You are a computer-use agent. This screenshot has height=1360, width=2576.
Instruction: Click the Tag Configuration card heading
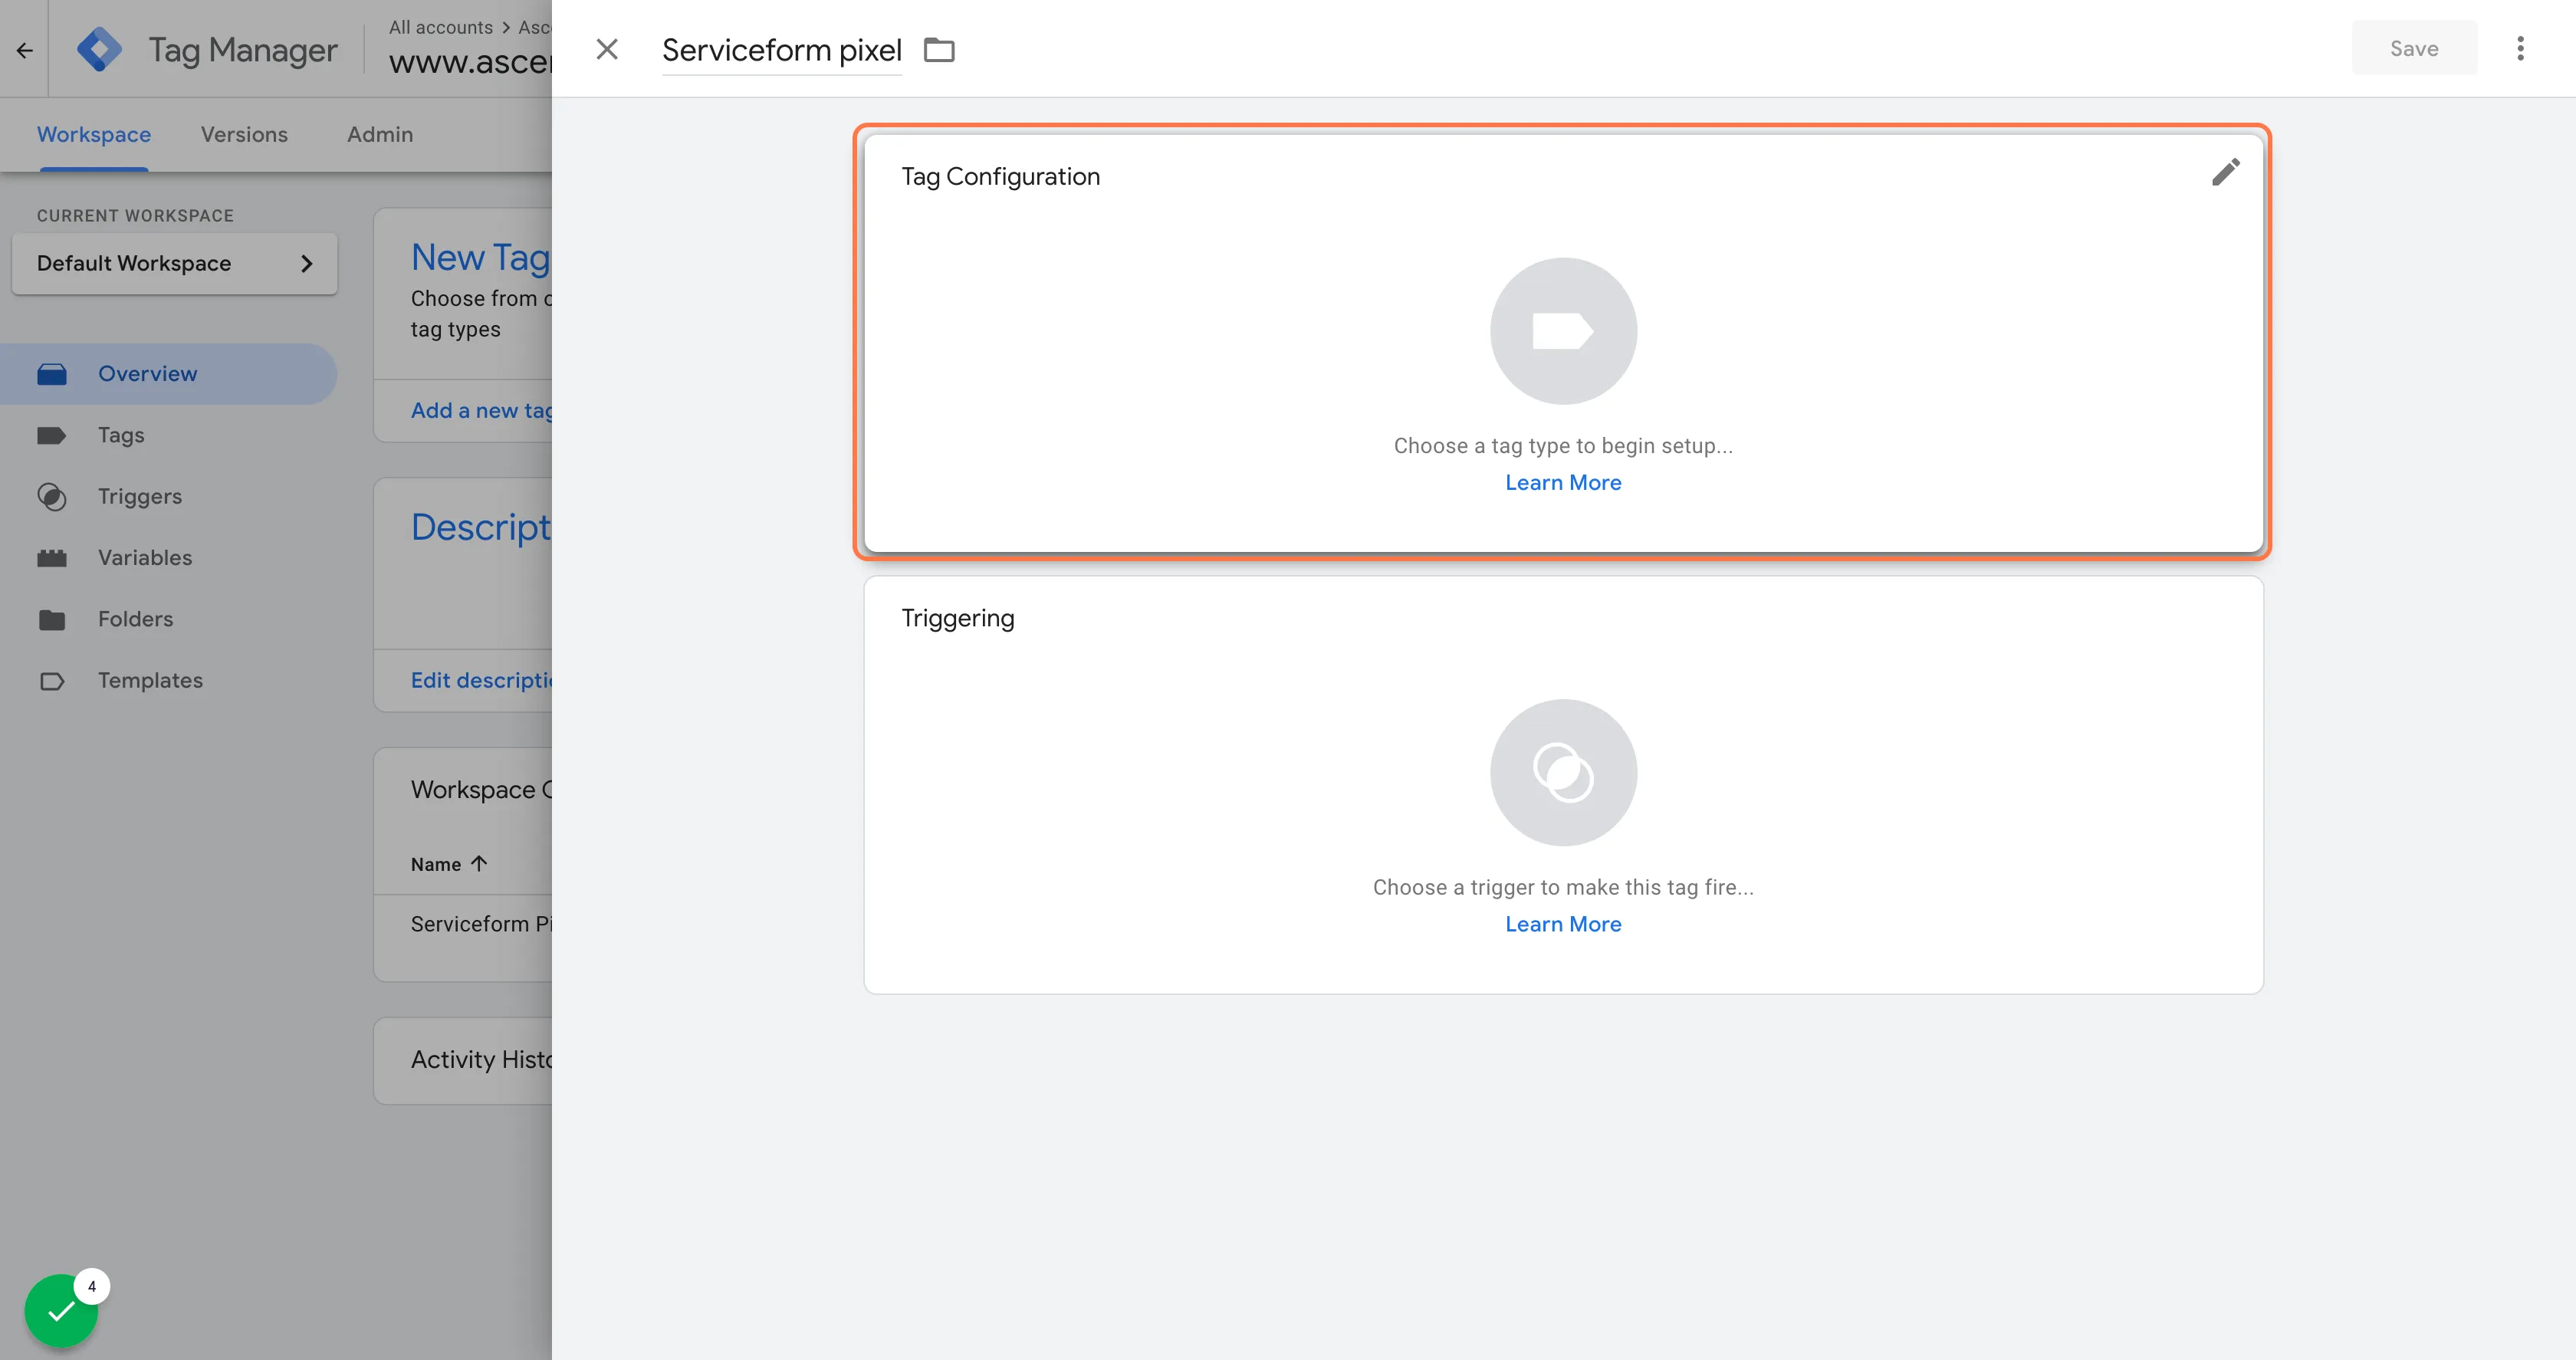[1000, 177]
